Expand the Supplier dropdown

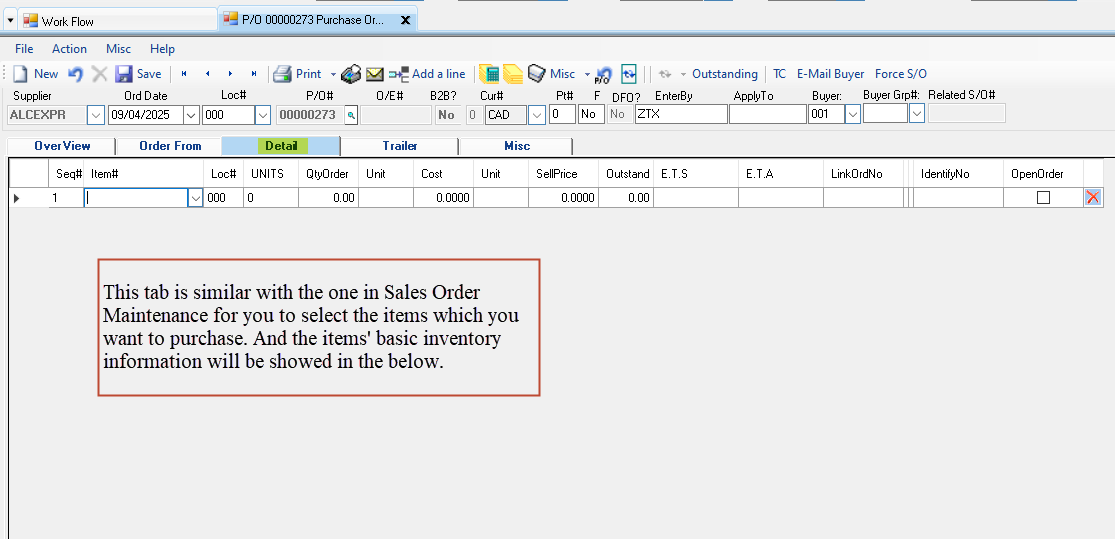pos(96,114)
